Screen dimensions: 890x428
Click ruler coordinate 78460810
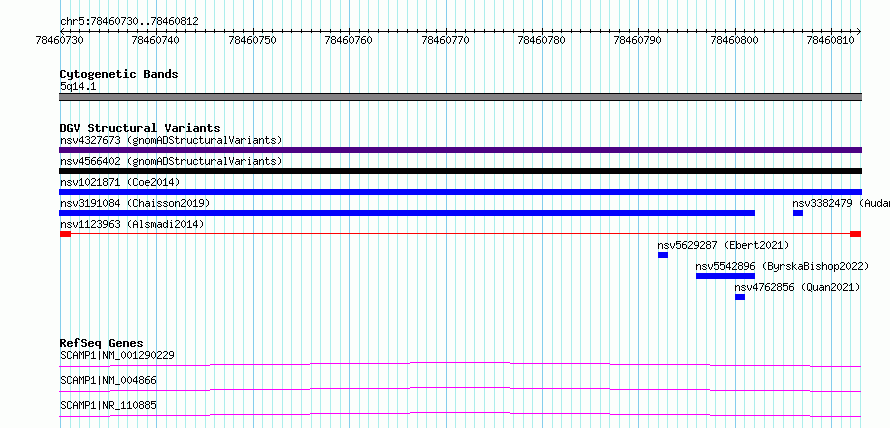pos(832,40)
